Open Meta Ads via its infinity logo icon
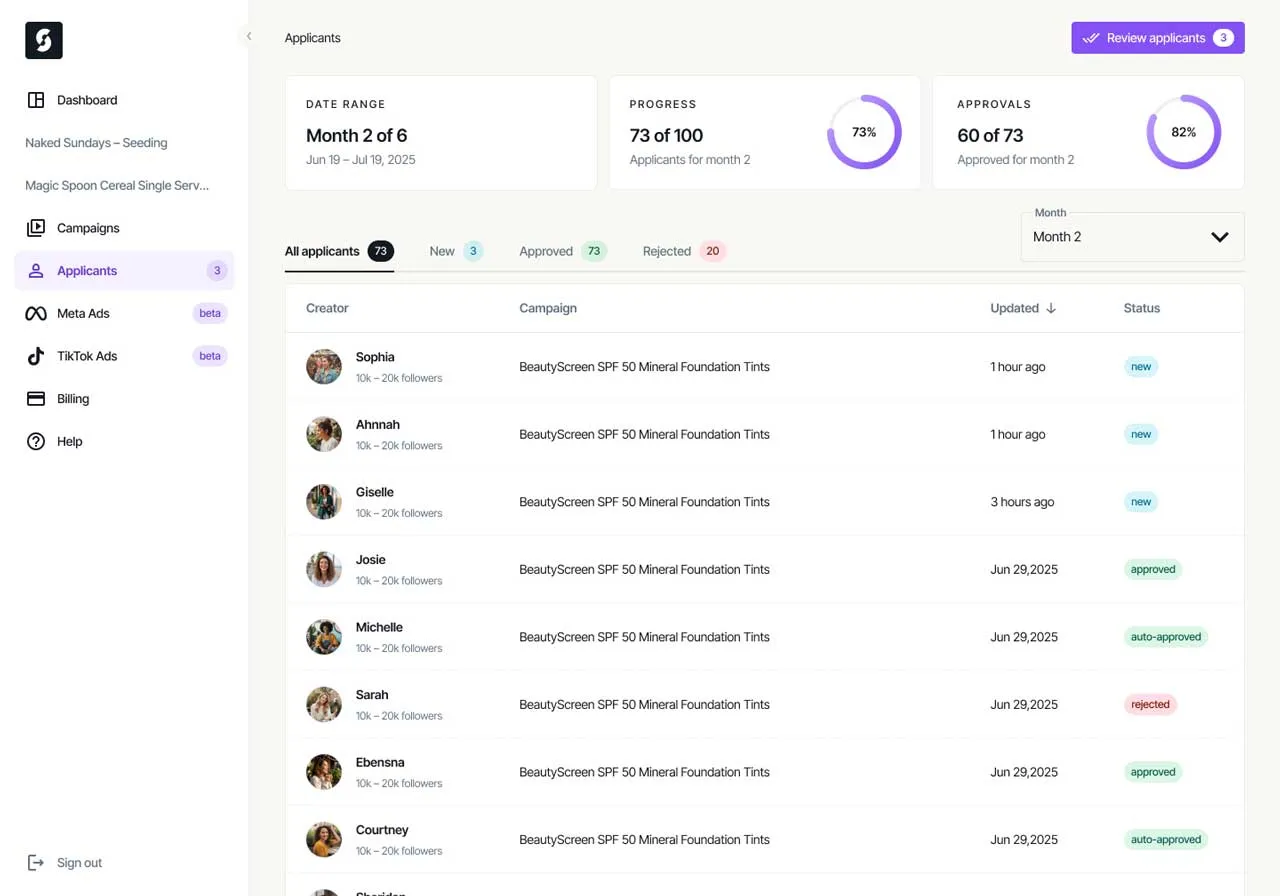 [x=34, y=313]
